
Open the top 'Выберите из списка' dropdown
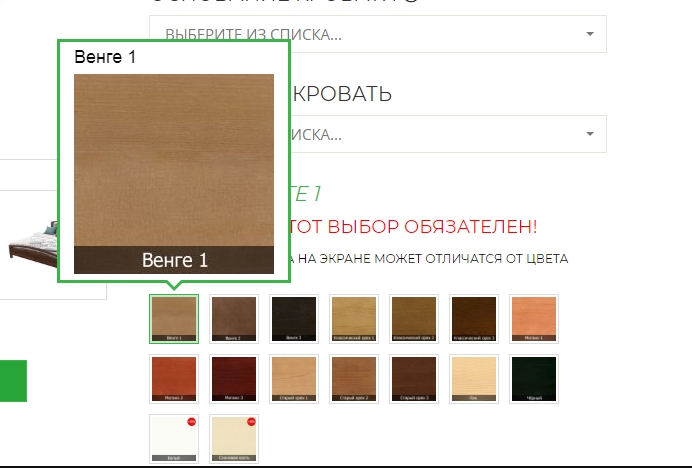pos(378,34)
